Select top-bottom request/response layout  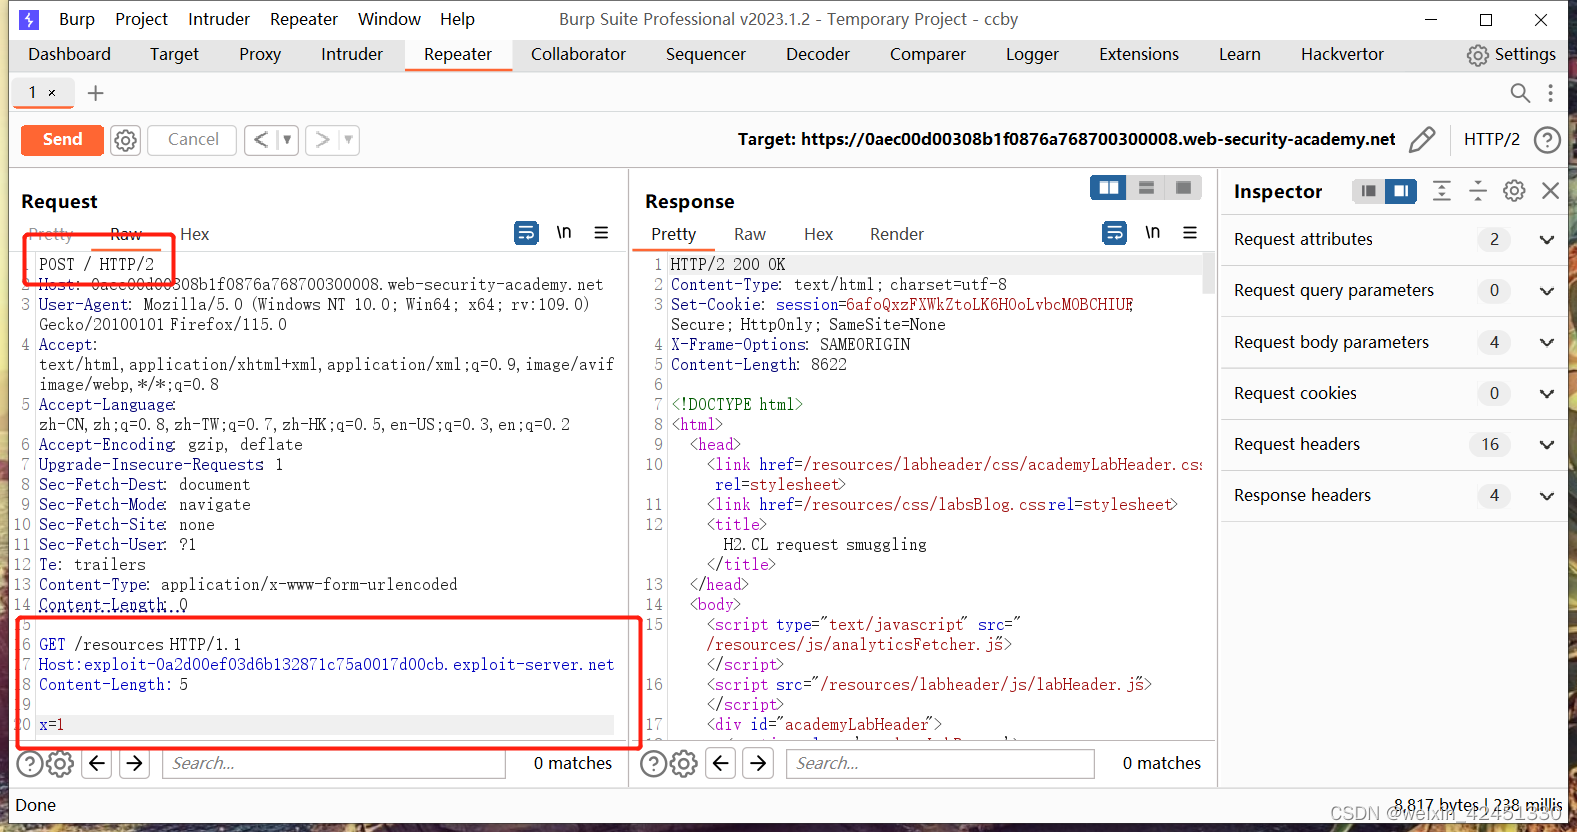tap(1146, 188)
